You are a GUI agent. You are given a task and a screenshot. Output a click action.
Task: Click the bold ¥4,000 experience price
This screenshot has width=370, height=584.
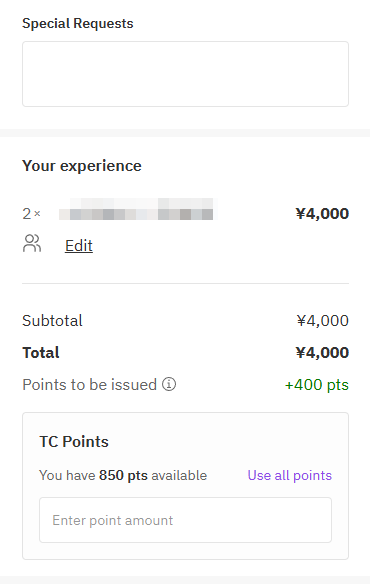point(322,214)
